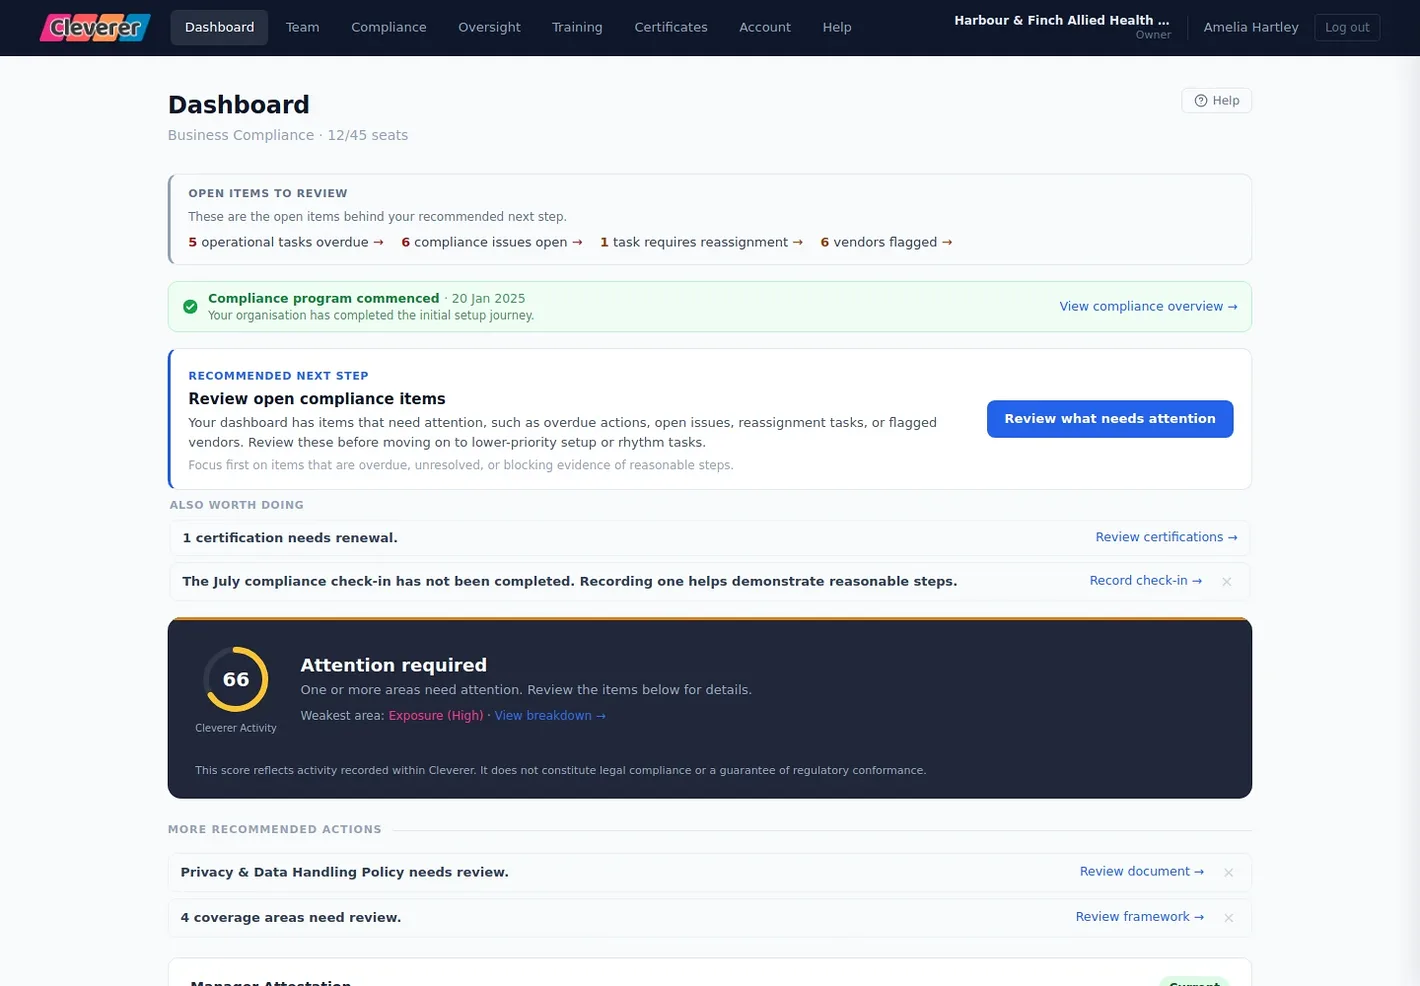The width and height of the screenshot is (1420, 986).
Task: Click '4 coverage areas need review.' text
Action: [291, 917]
